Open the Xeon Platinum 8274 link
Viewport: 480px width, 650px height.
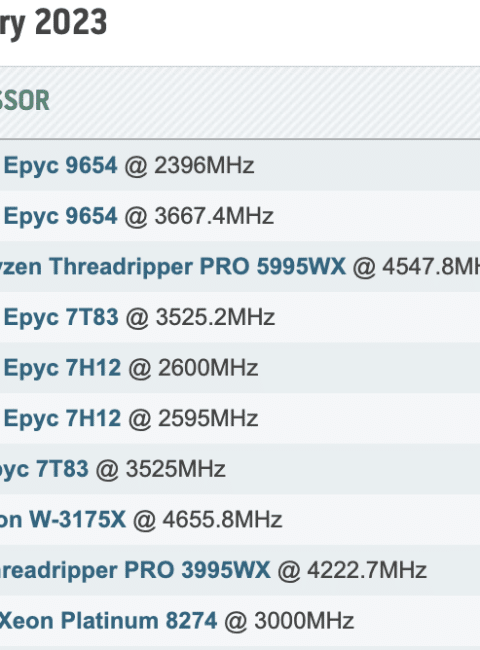click(108, 621)
